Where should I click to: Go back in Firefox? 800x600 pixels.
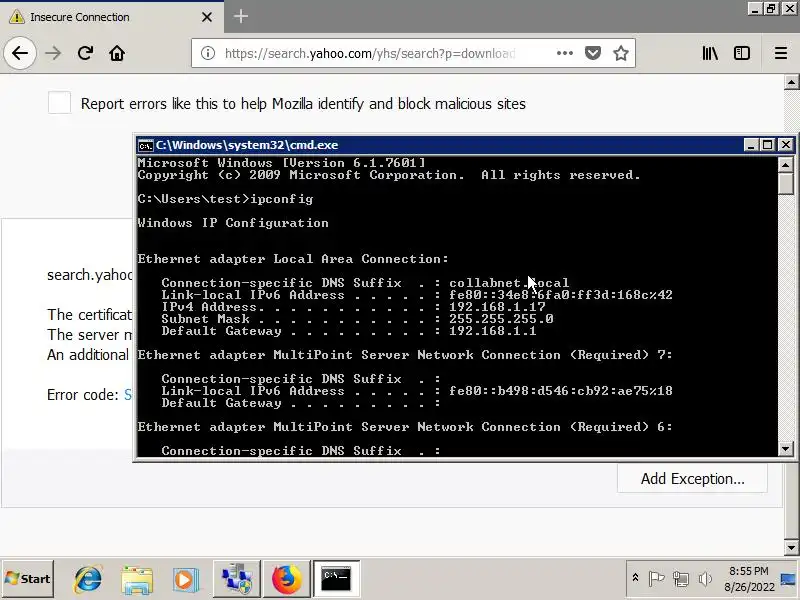tap(20, 53)
